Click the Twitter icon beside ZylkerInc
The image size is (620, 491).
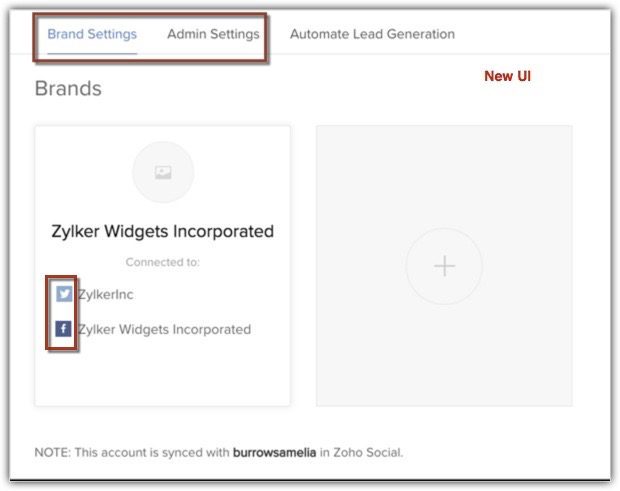(64, 294)
